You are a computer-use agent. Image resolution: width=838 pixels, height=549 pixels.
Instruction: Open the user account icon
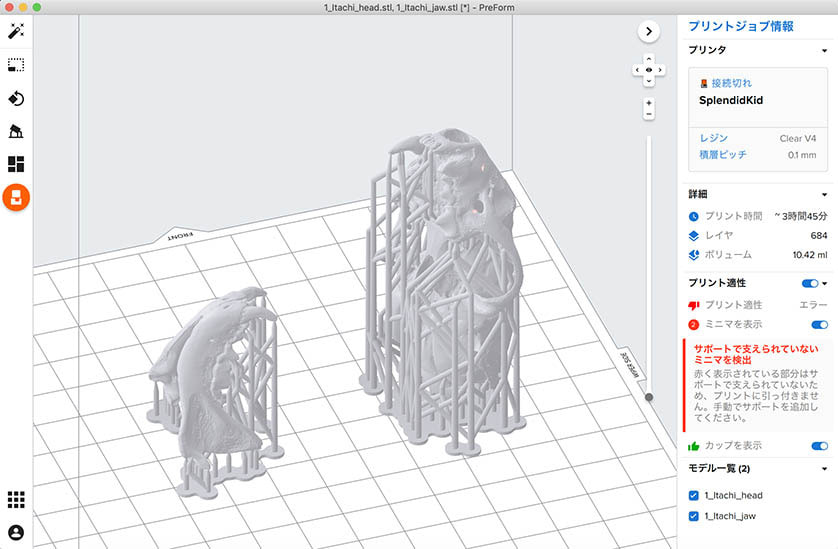tap(16, 532)
